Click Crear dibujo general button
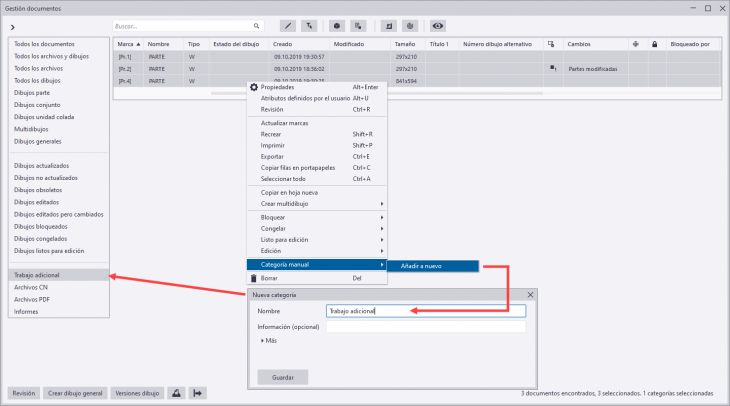The width and height of the screenshot is (730, 406). [x=75, y=393]
